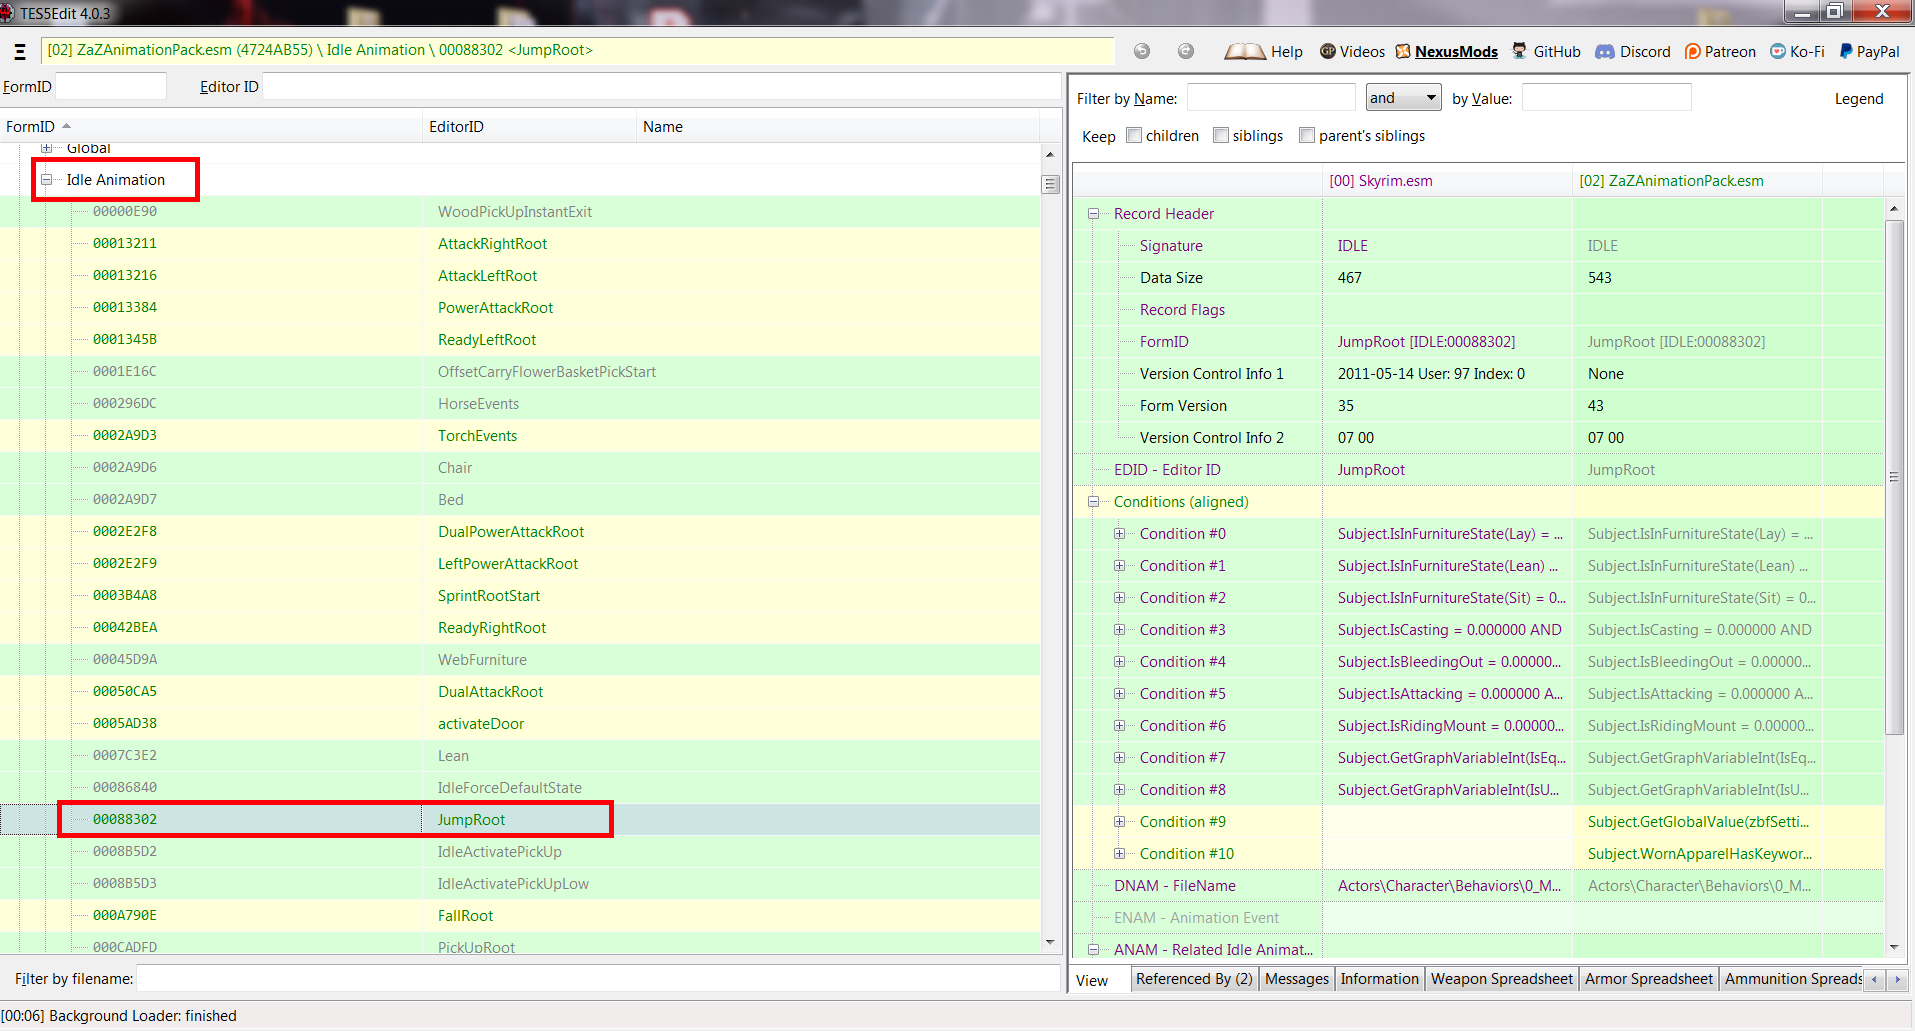Expand Condition #6 row
Viewport: 1915px width, 1031px height.
pyautogui.click(x=1119, y=726)
